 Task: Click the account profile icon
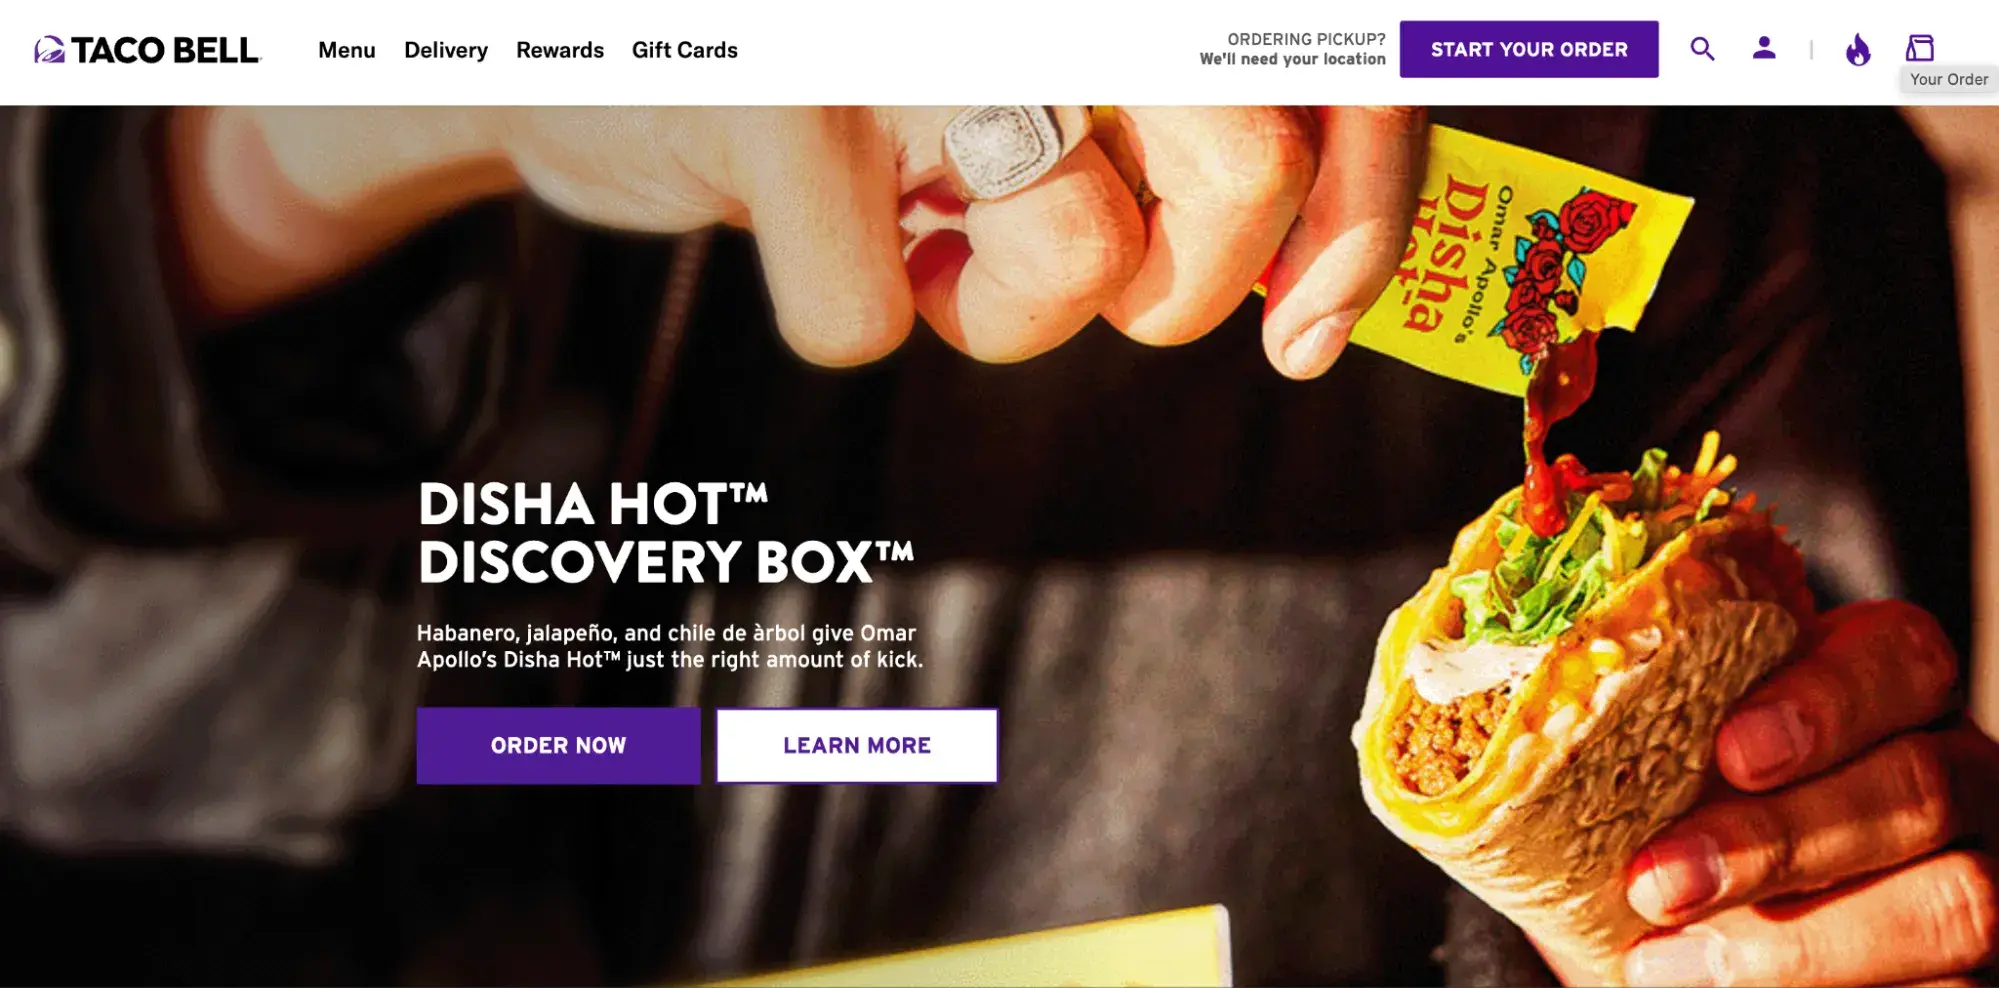pos(1764,48)
